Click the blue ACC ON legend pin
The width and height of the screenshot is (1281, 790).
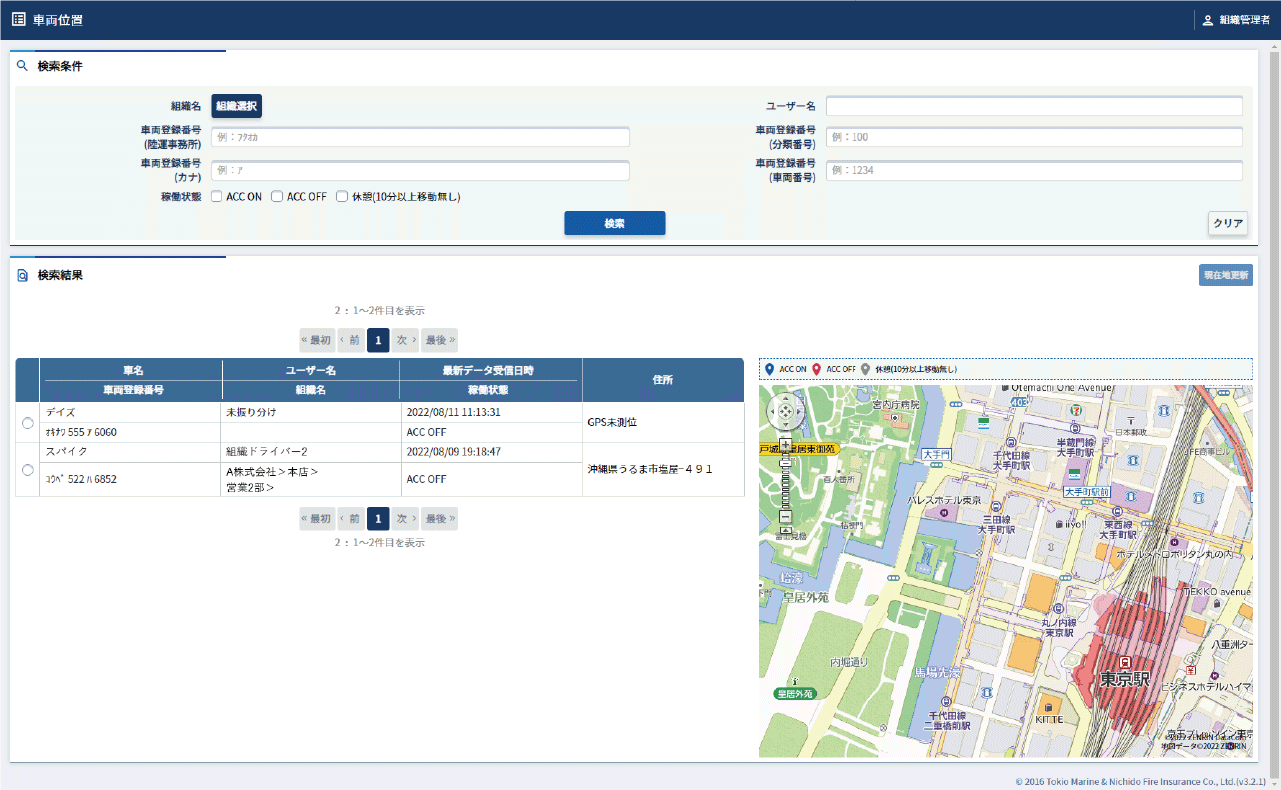click(769, 369)
